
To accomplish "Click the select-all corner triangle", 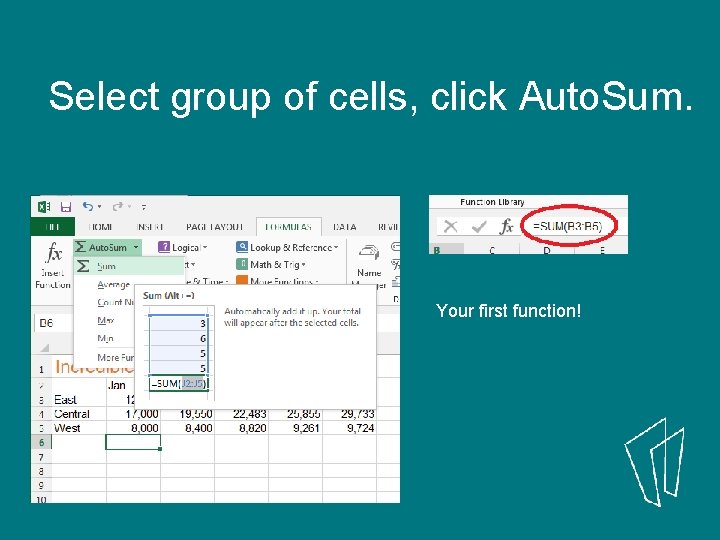I will pos(45,348).
